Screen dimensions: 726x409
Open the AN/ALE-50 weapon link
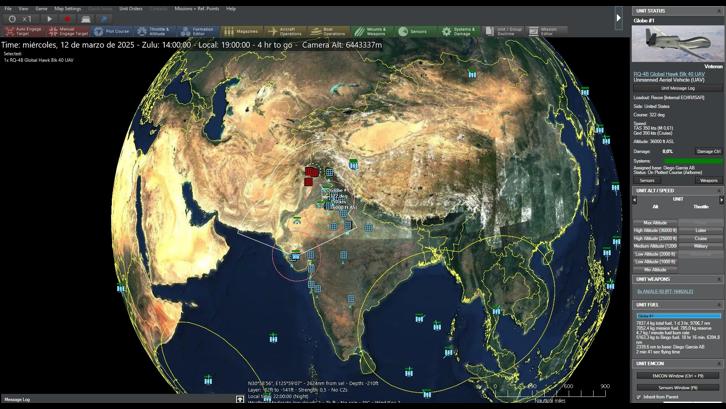pos(665,291)
